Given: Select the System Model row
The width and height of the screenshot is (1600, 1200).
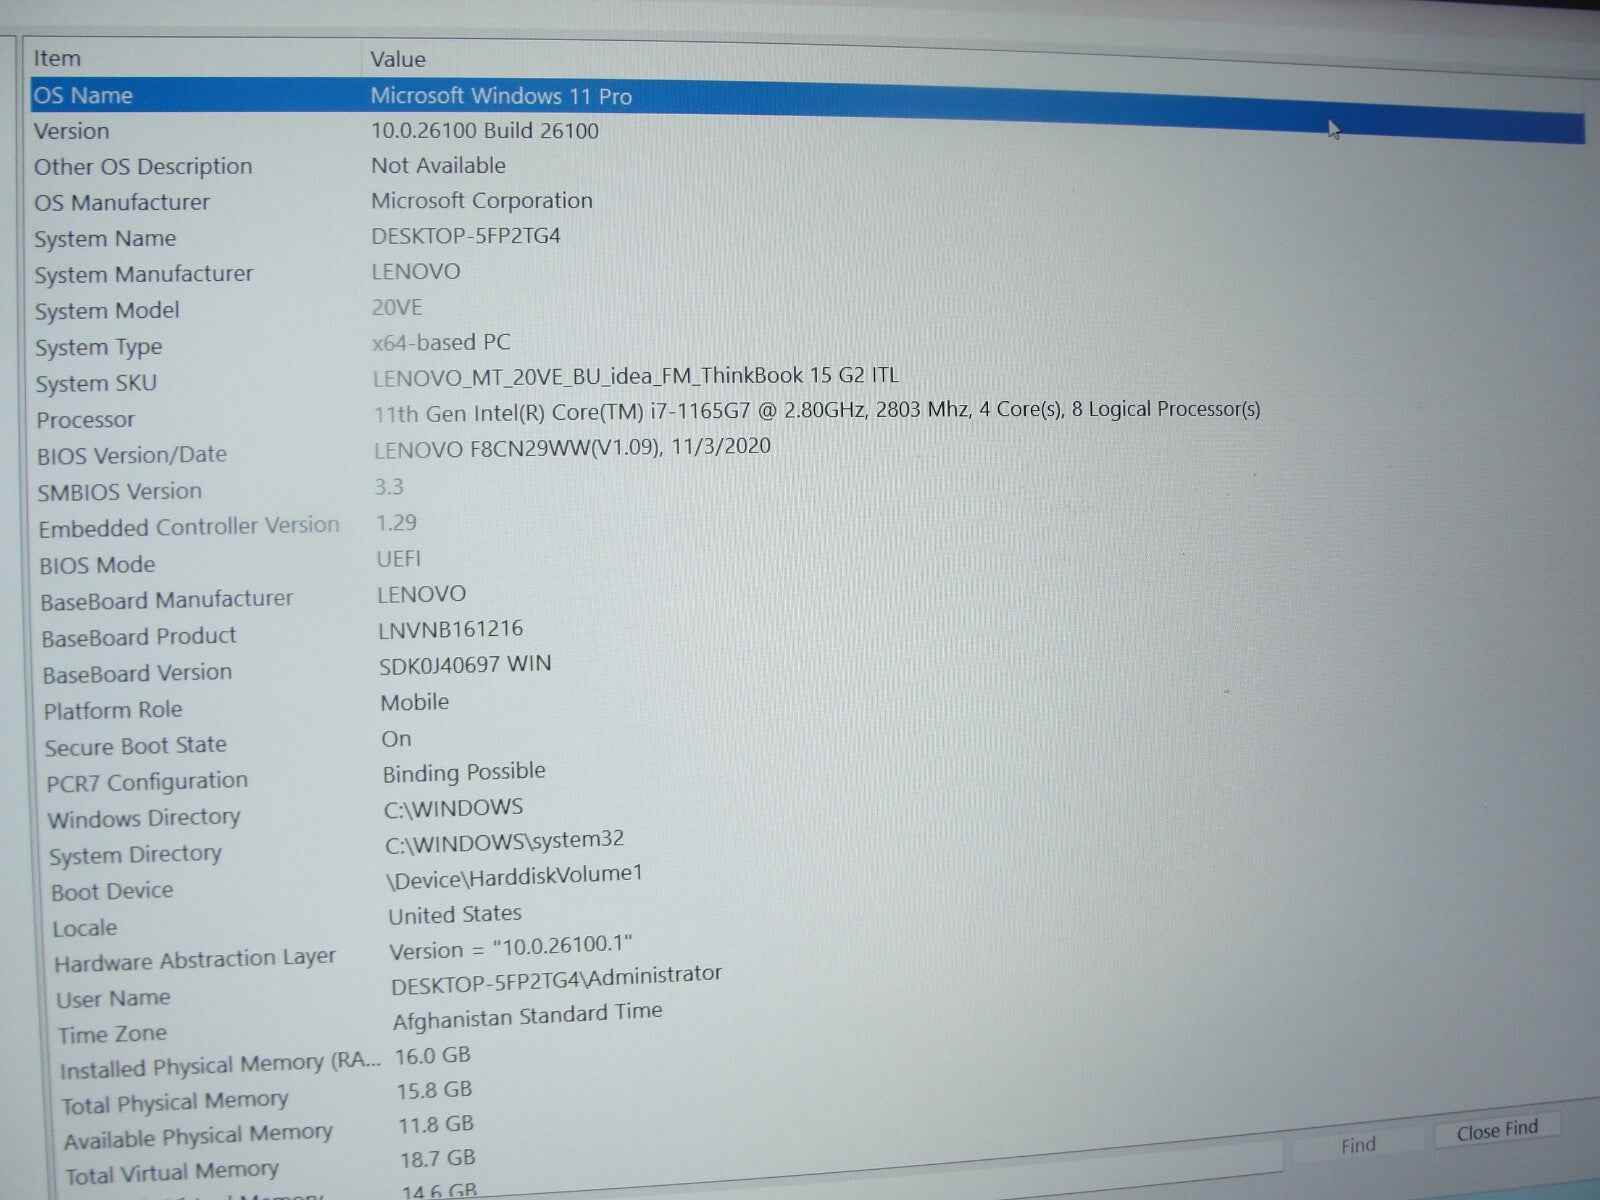Looking at the screenshot, I should (107, 311).
